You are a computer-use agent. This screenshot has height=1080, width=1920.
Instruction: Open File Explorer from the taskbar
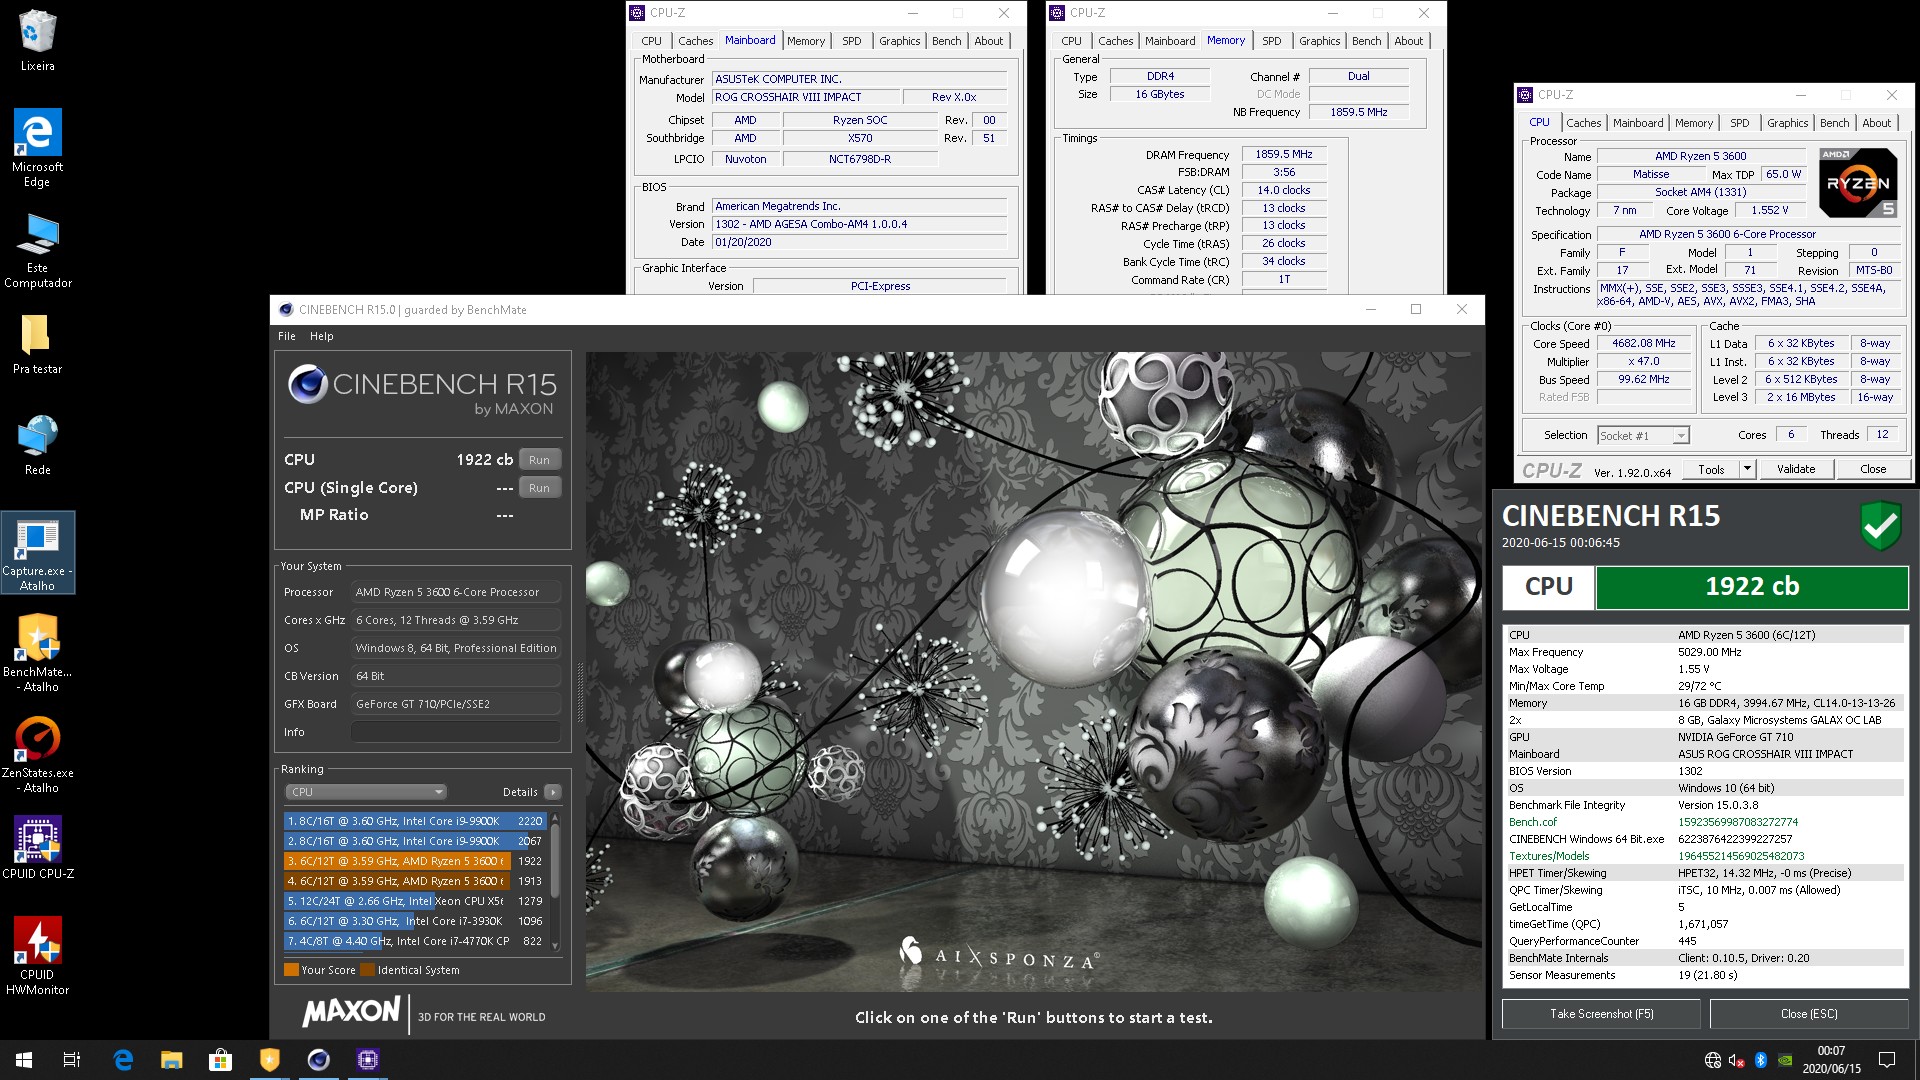(172, 1060)
